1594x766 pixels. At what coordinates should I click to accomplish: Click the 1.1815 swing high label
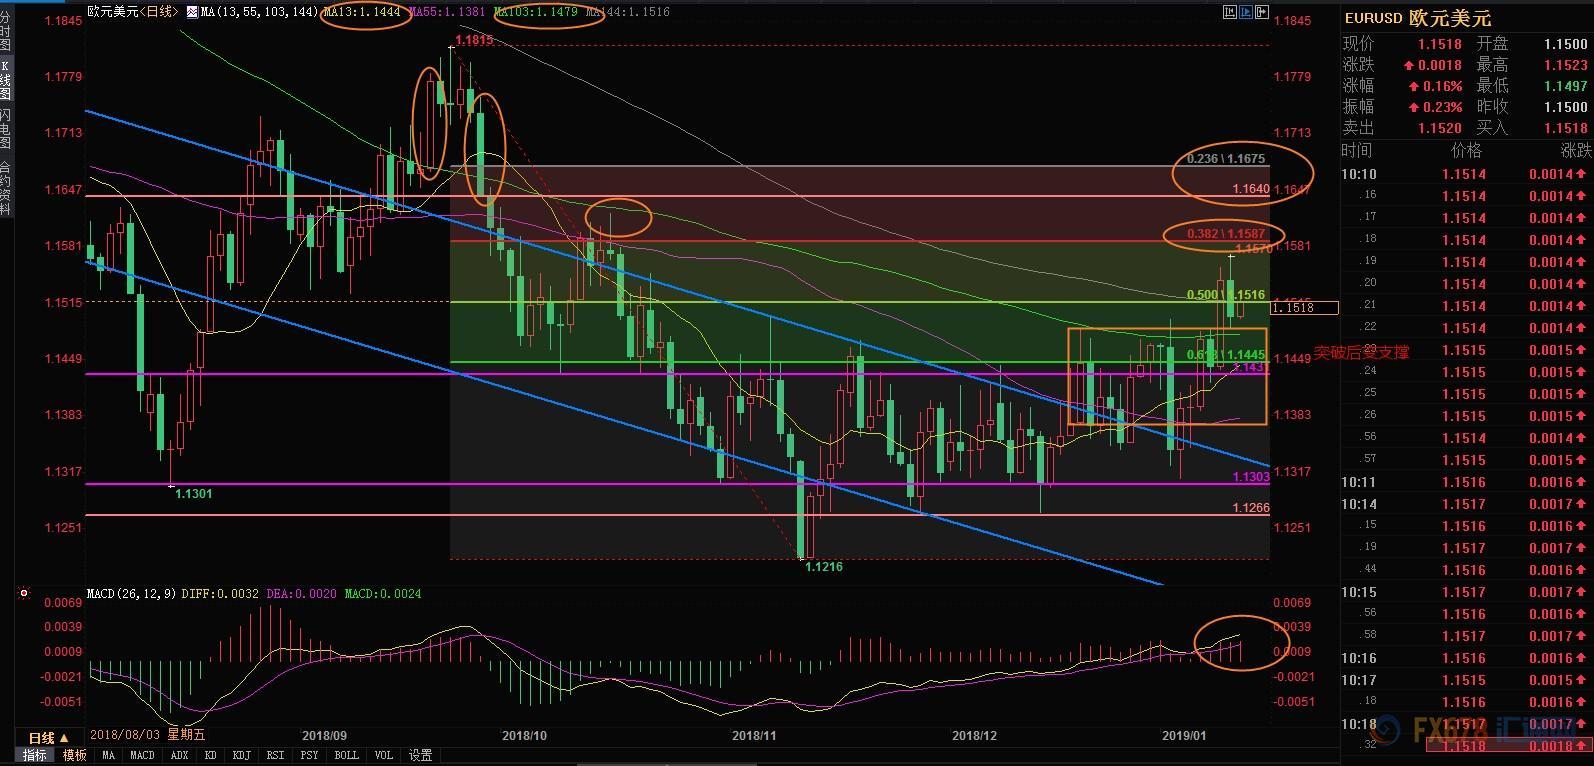point(474,41)
